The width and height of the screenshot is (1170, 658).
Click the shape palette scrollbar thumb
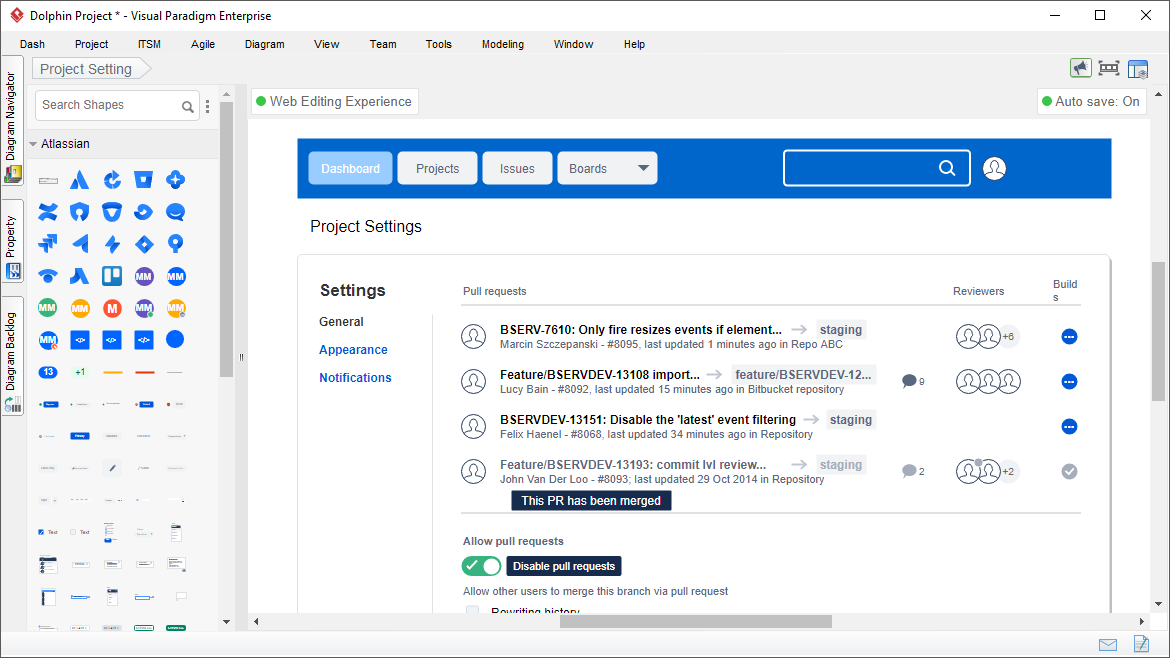(227, 239)
